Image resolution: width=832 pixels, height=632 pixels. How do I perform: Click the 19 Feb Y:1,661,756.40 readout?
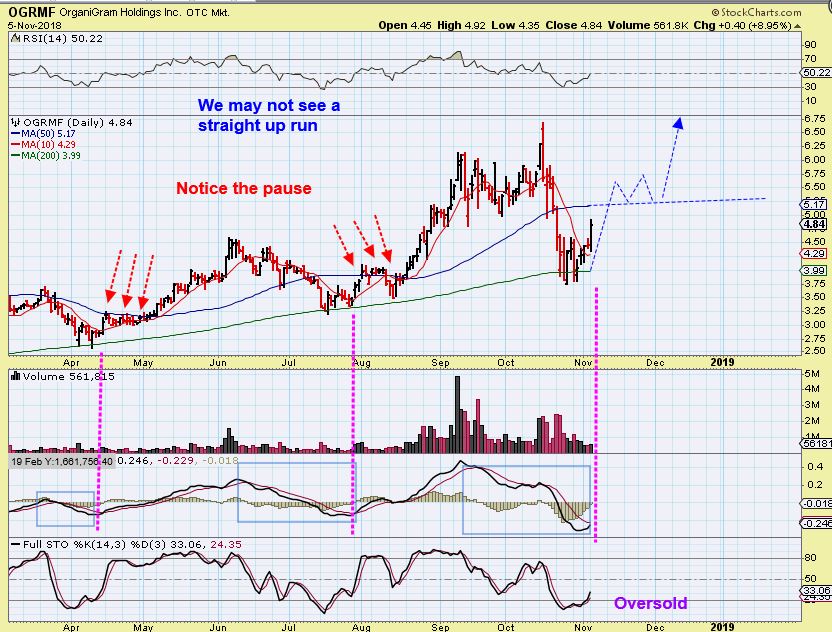(62, 461)
